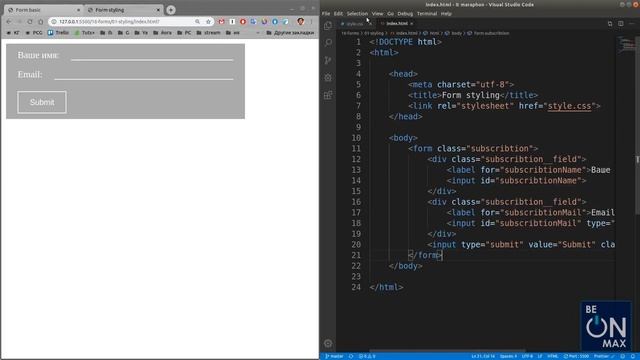
Task: Click the UTF-8 encoding status item
Action: (527, 356)
